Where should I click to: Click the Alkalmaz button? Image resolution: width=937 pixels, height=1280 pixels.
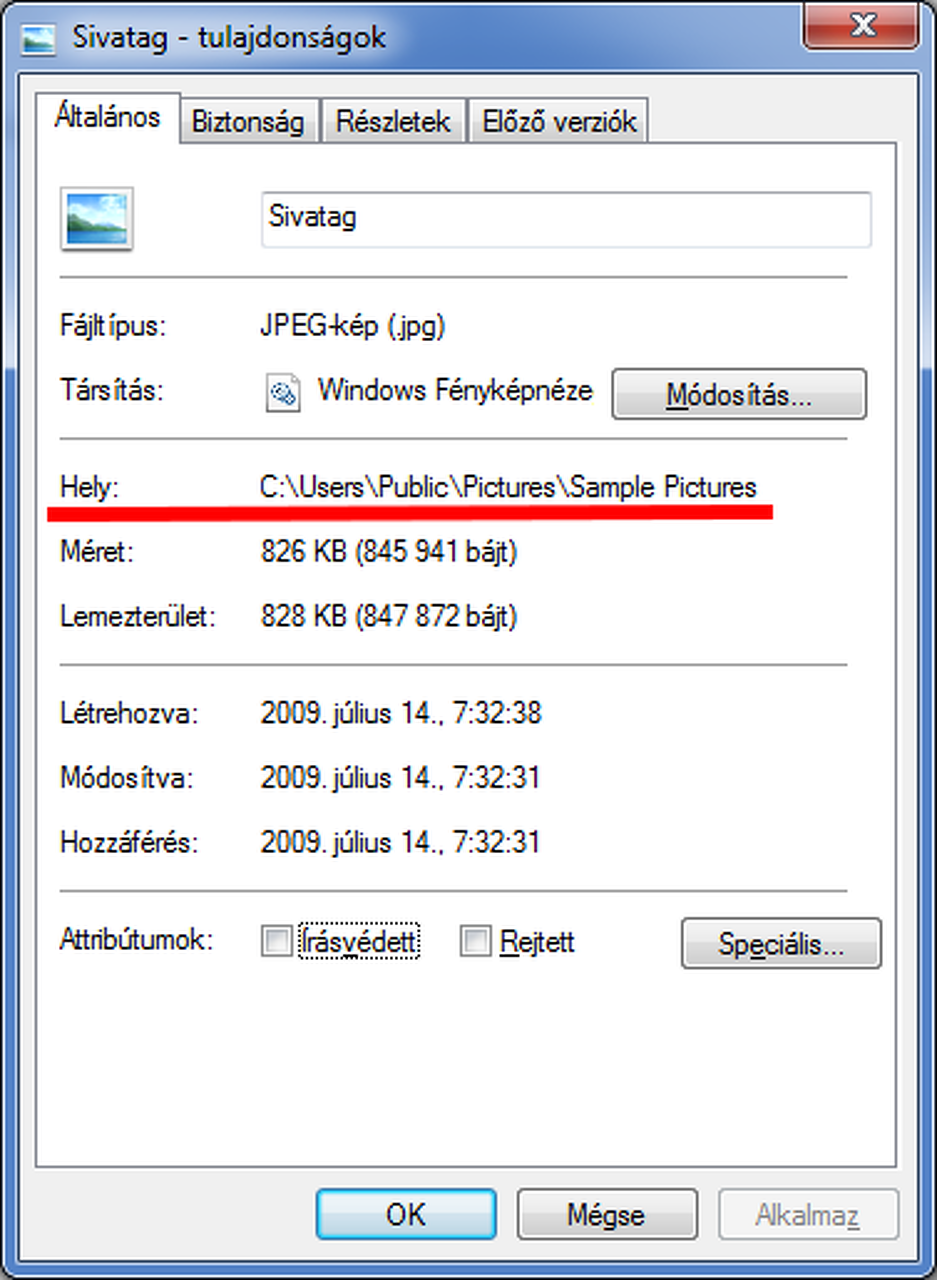tap(808, 1214)
